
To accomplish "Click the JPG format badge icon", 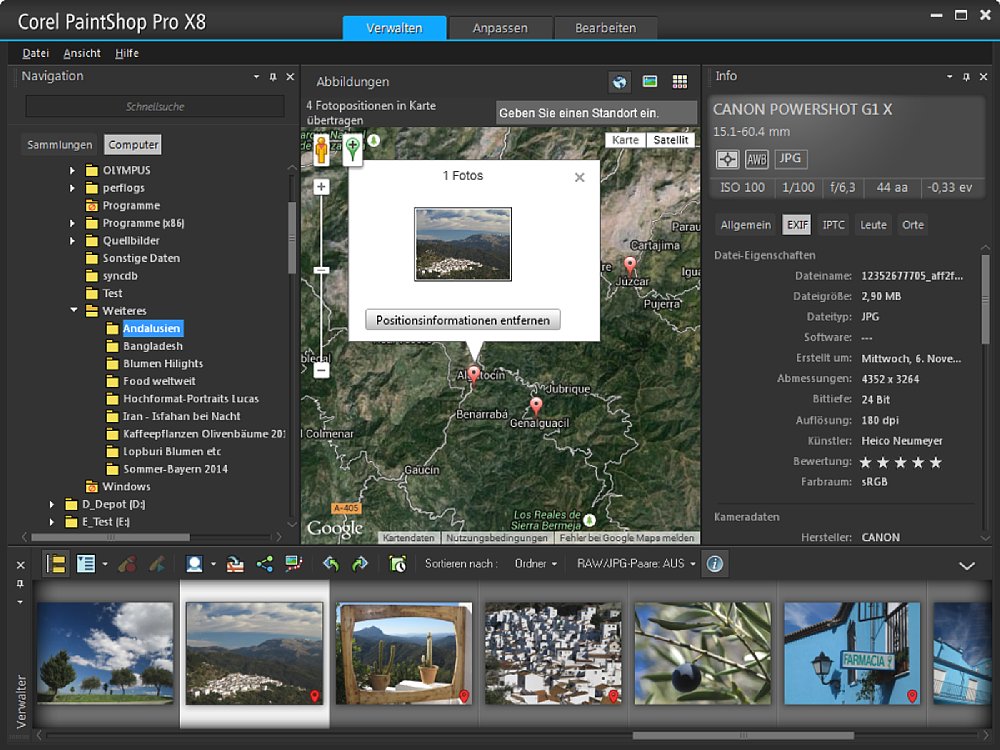I will 791,159.
